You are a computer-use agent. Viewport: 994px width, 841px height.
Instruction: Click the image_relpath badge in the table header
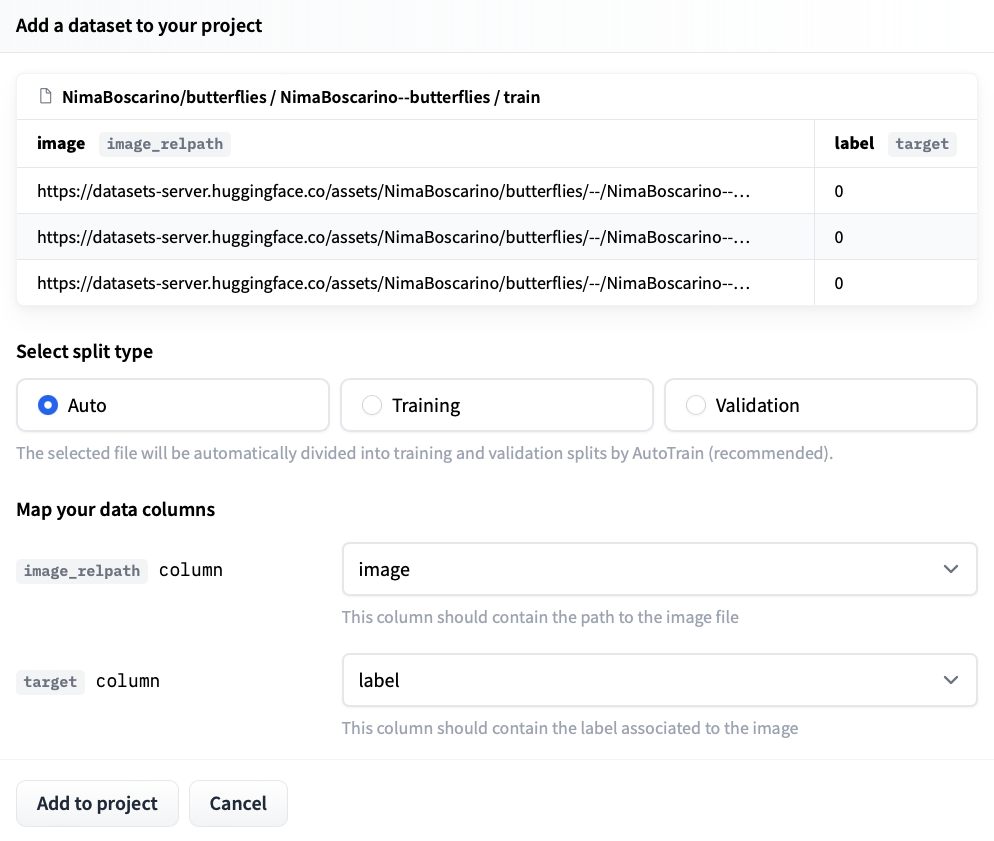tap(164, 144)
